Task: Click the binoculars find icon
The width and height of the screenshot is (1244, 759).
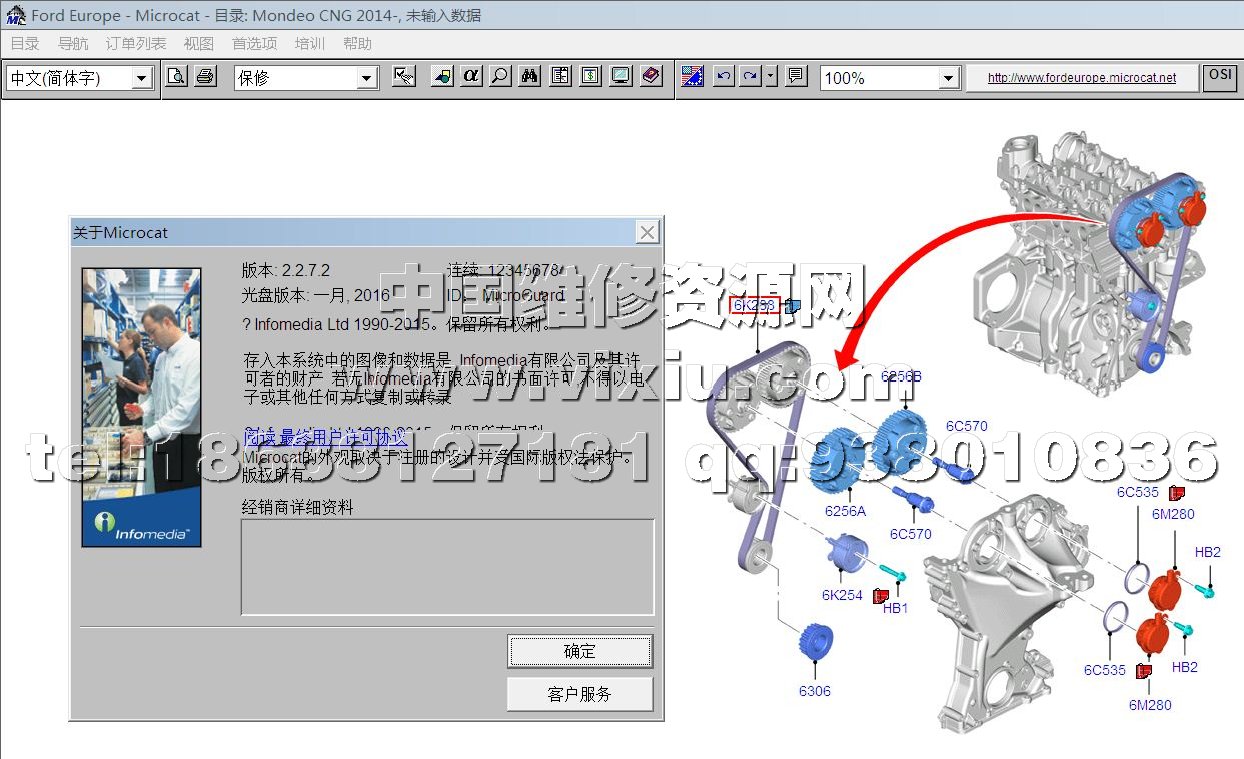Action: (530, 77)
